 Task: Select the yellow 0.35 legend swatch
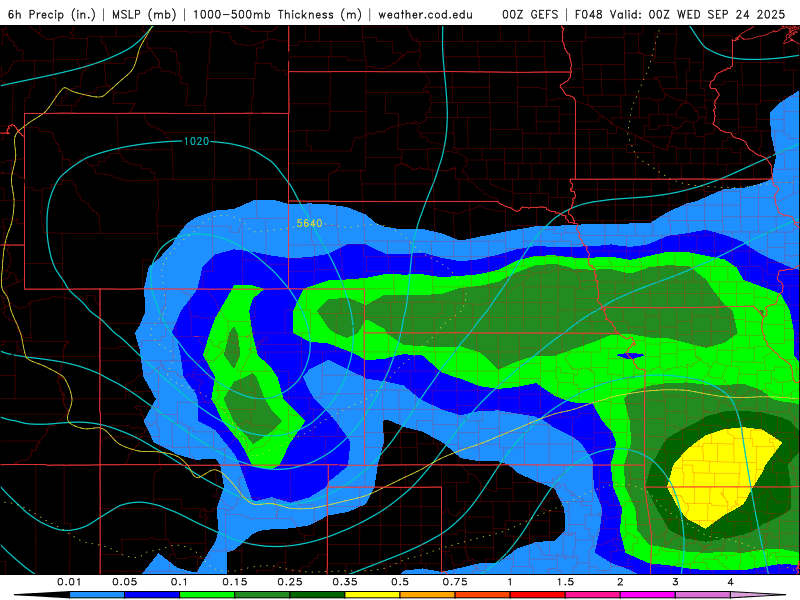372,595
